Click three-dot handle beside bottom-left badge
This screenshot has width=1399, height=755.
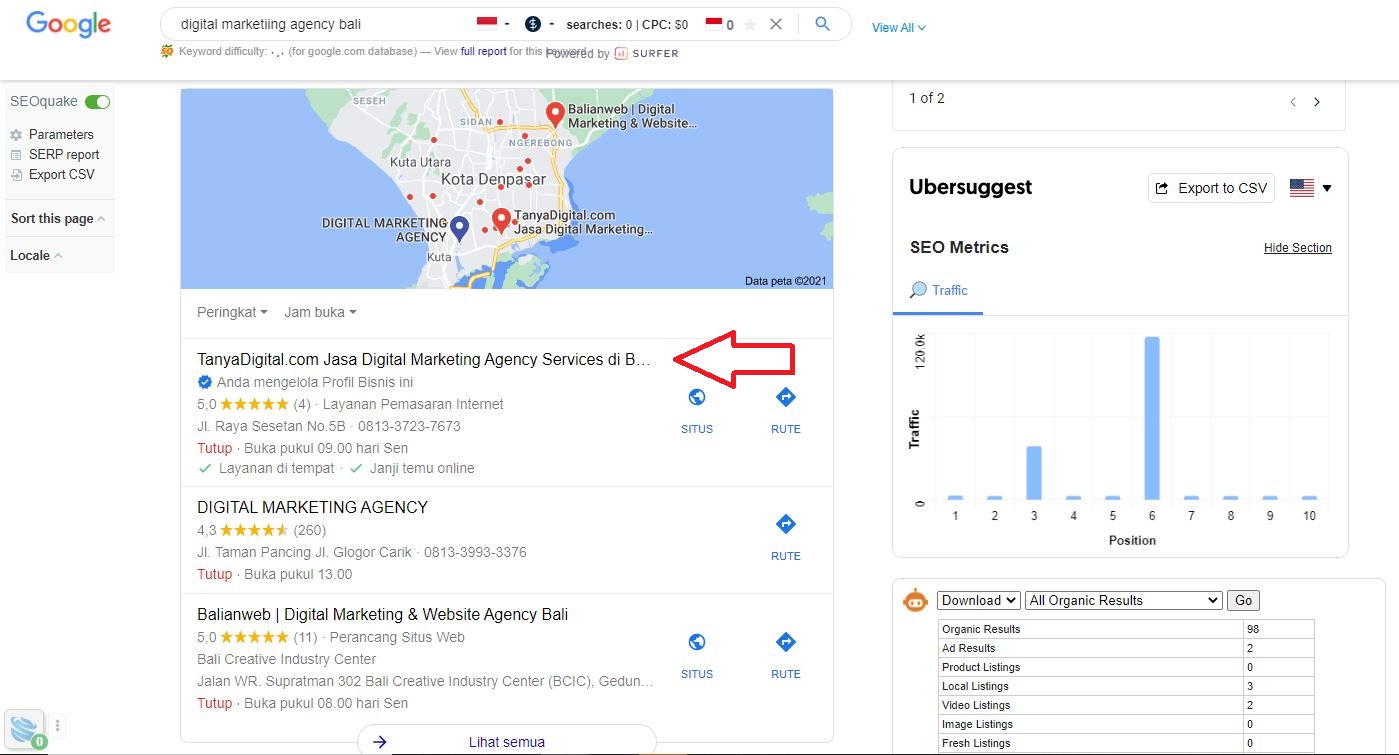click(58, 725)
